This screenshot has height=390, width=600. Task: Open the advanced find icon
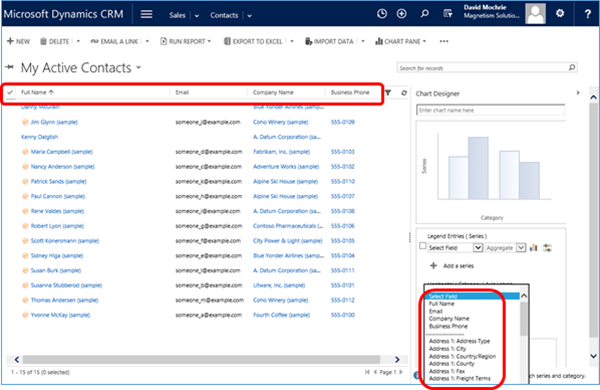448,14
